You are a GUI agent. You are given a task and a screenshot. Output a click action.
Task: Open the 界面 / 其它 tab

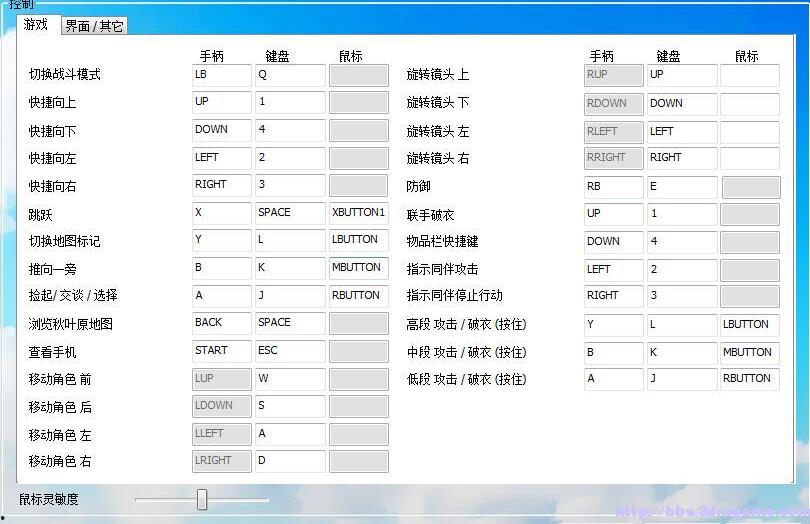(94, 26)
